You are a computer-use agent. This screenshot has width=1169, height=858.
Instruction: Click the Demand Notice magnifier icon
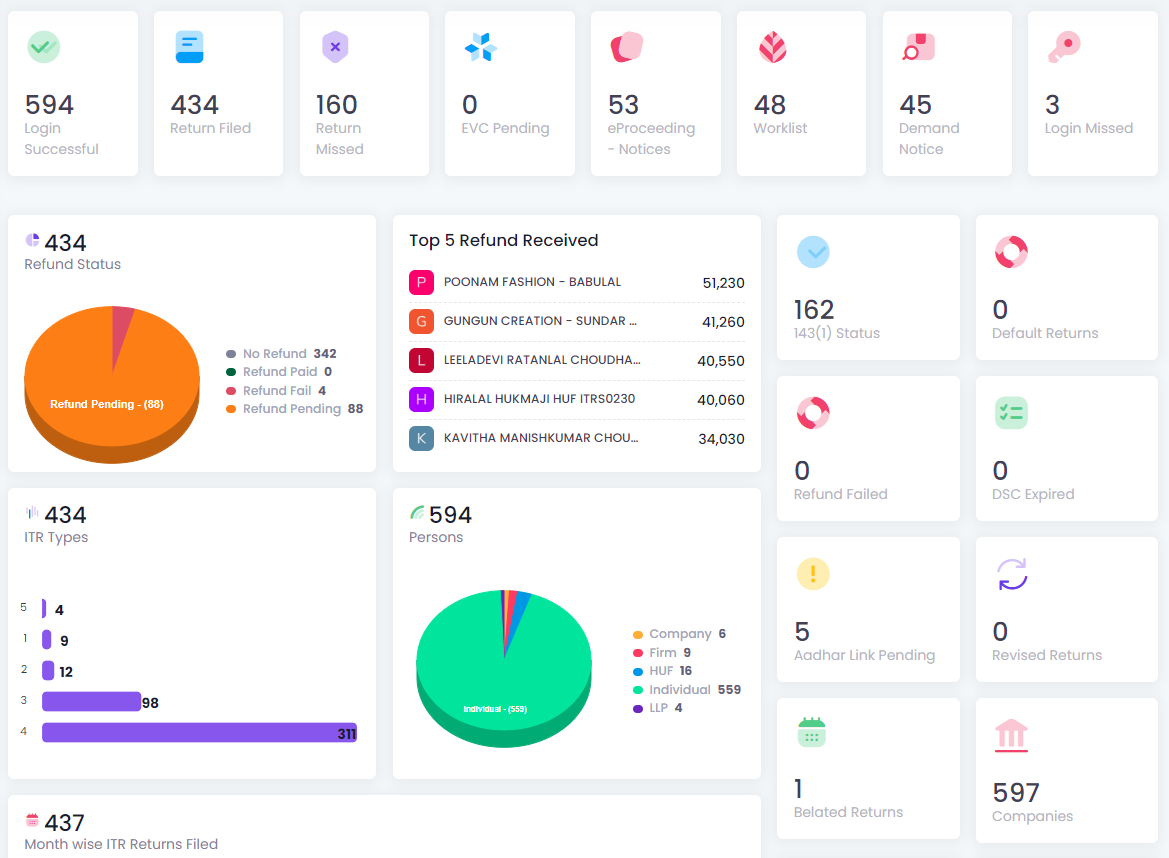pos(918,47)
